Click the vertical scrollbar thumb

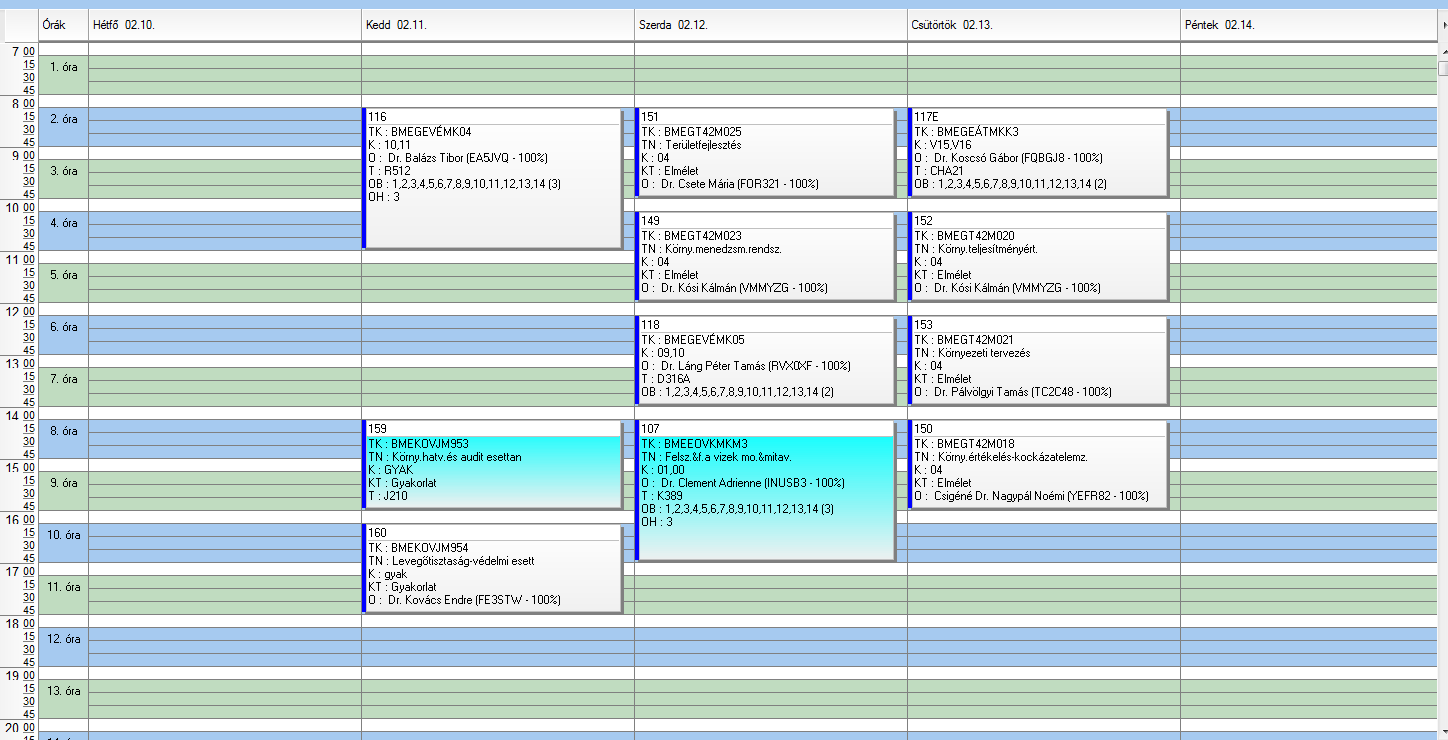point(1442,69)
